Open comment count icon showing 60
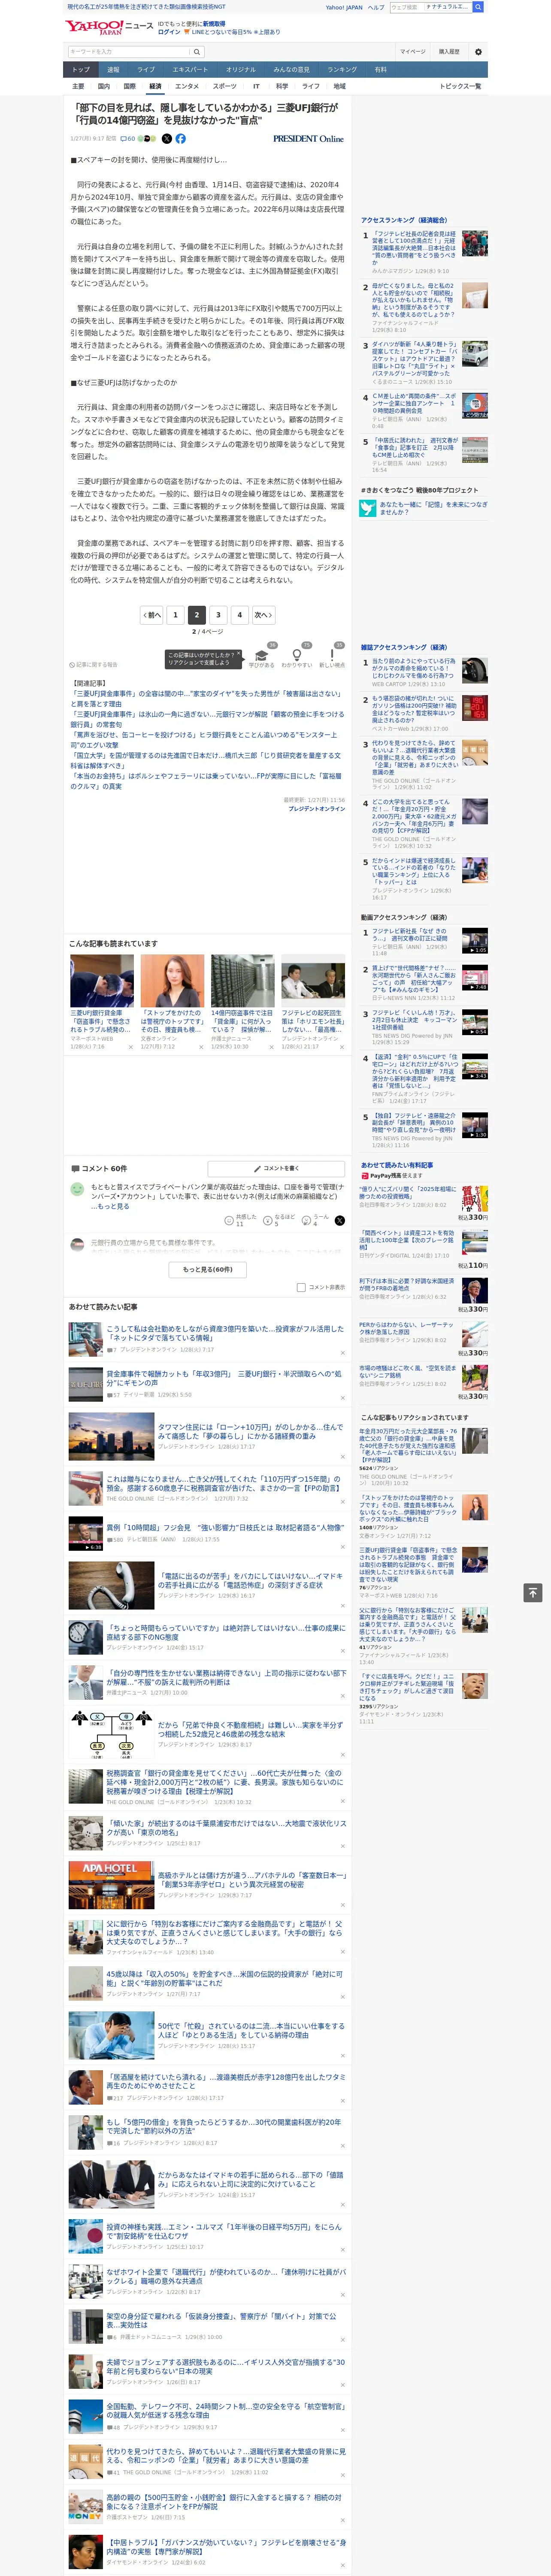Screen dimensions: 551x2576 tap(128, 139)
